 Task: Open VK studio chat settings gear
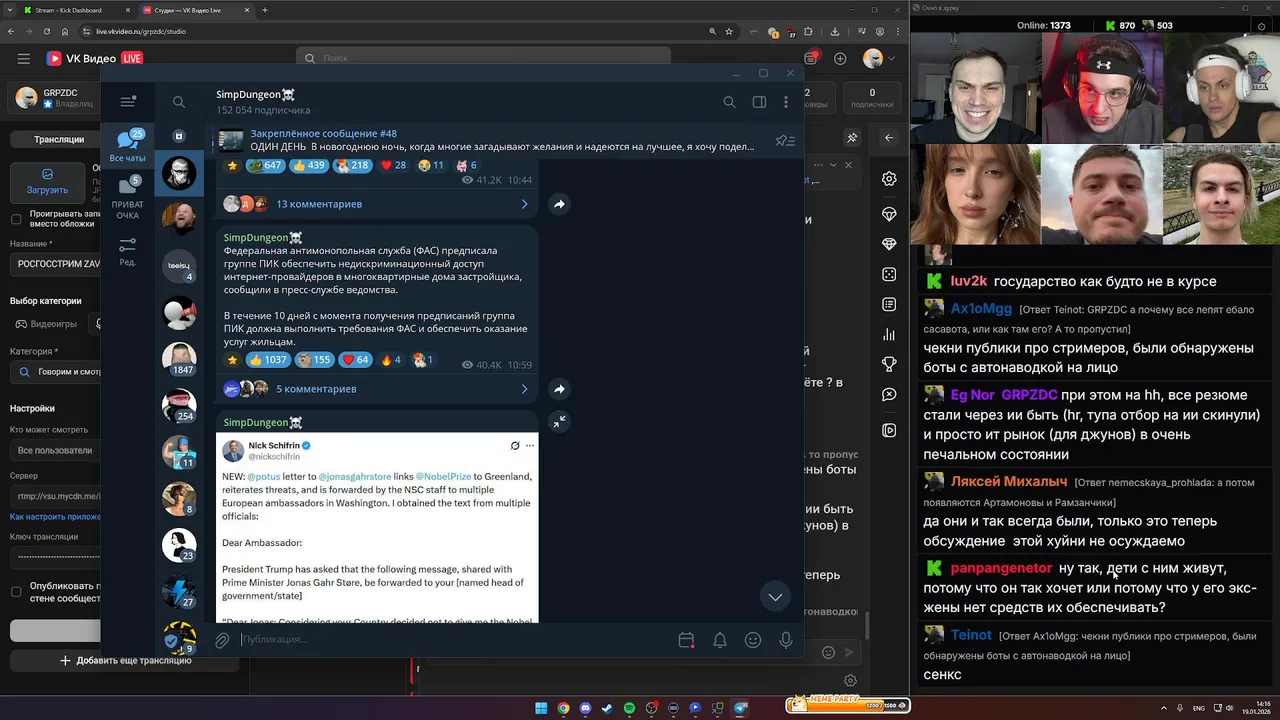pos(889,179)
